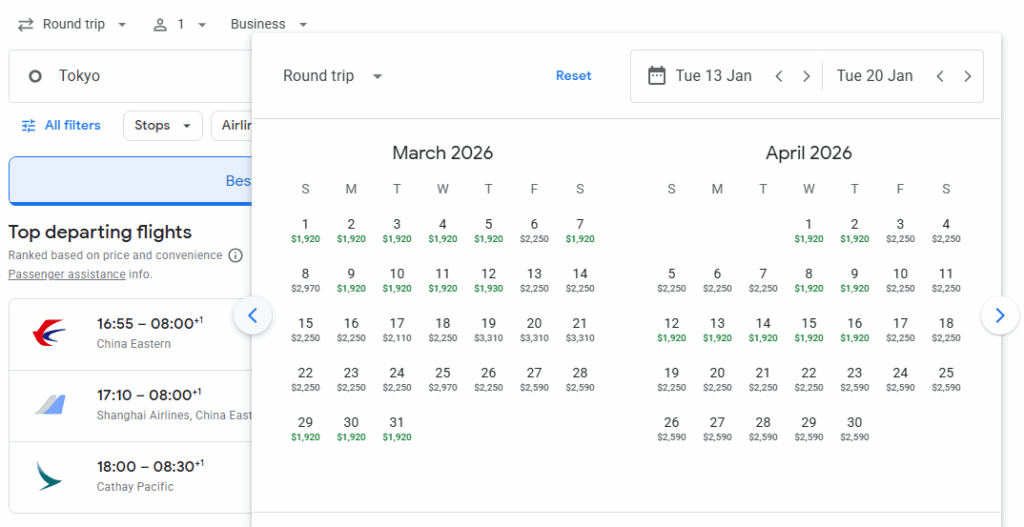This screenshot has height=527, width=1024.
Task: Open All filters panel
Action: coord(61,126)
